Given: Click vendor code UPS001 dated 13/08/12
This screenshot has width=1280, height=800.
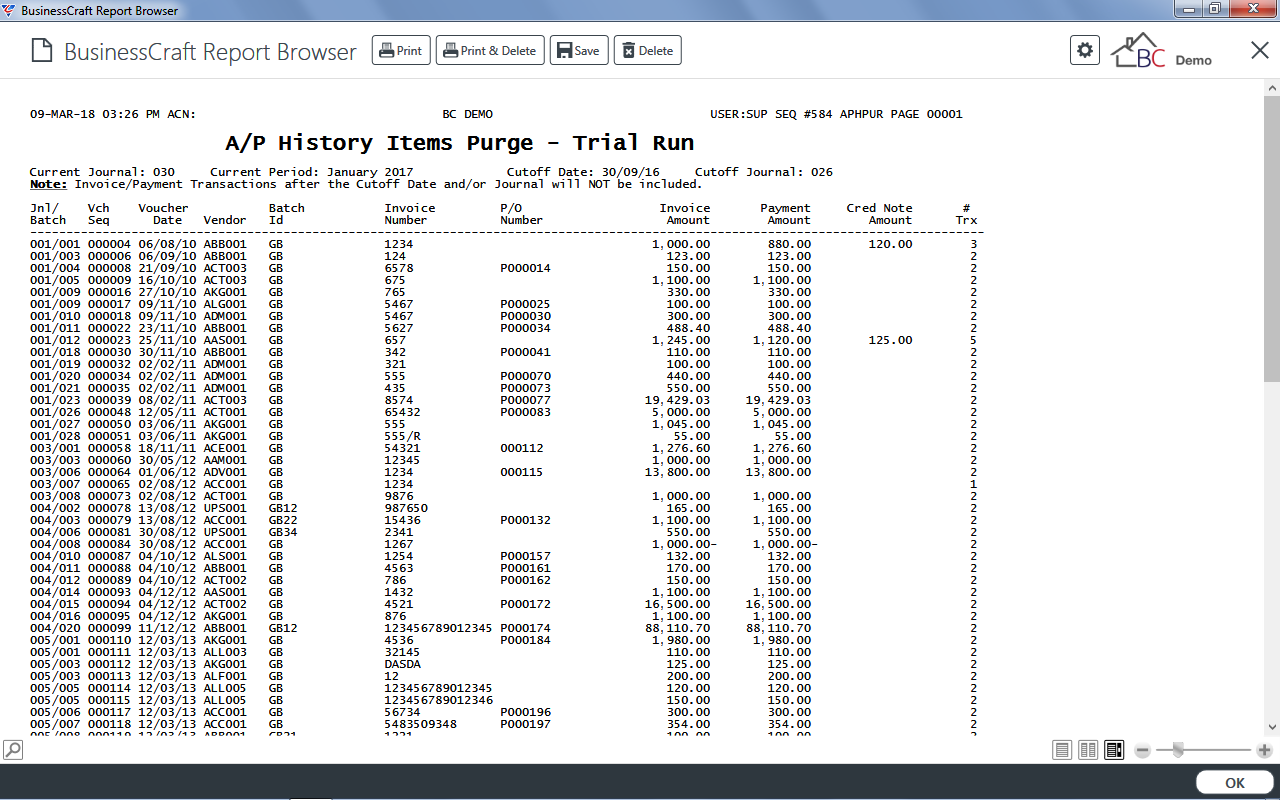Looking at the screenshot, I should tap(225, 508).
